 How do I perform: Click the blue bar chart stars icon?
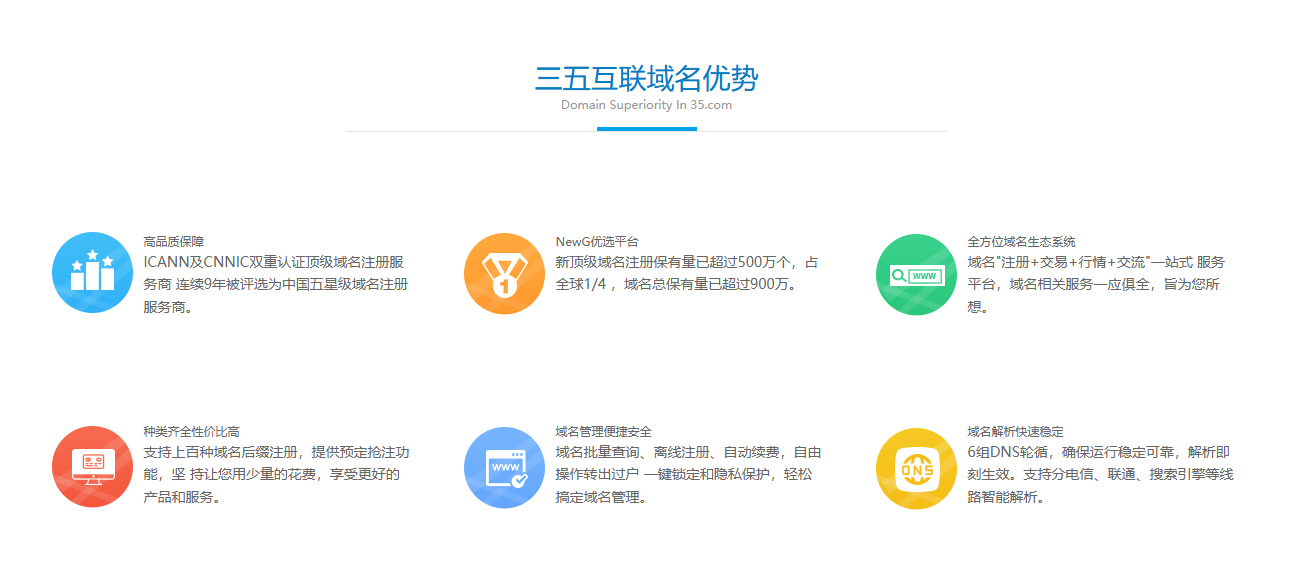92,273
